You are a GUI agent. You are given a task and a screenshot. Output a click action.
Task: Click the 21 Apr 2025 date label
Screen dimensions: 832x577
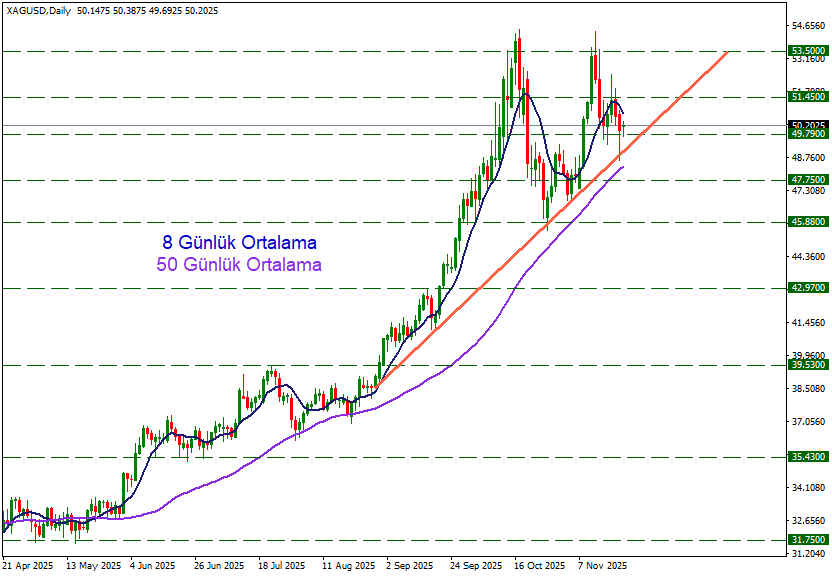point(28,566)
